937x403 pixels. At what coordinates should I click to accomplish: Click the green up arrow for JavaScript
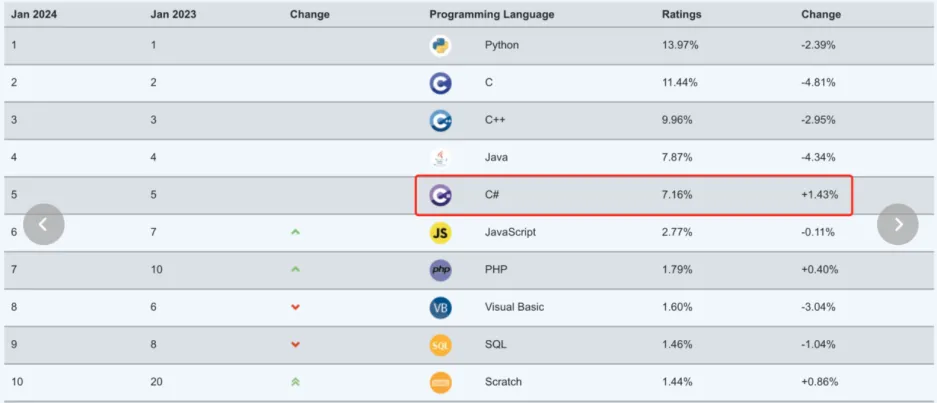pyautogui.click(x=295, y=232)
